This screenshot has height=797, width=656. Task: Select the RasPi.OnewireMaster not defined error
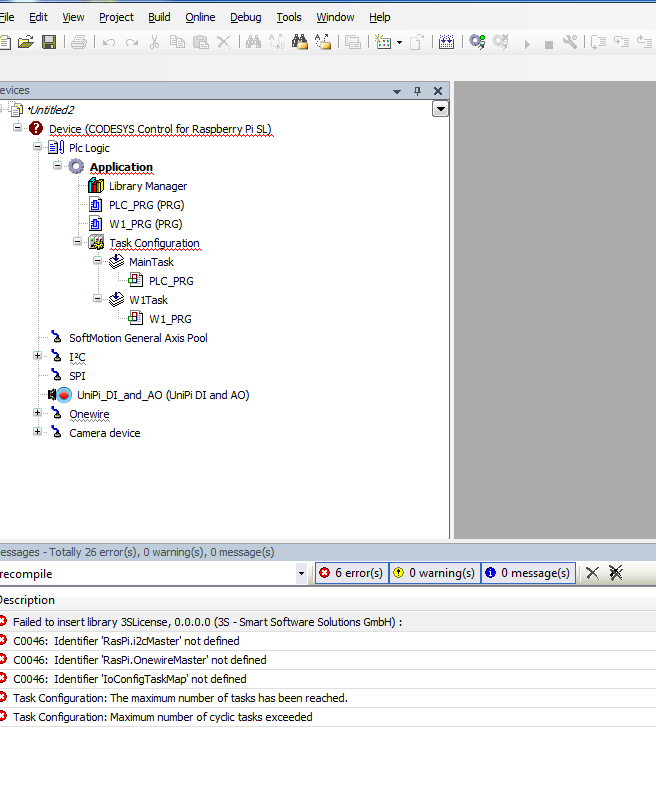[140, 660]
